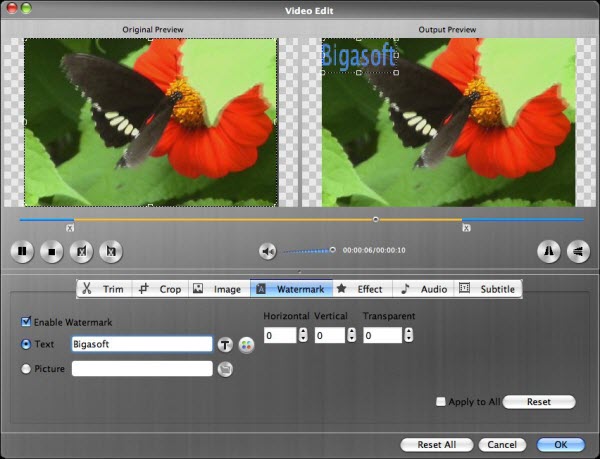Click the Cancel button
Viewport: 600px width, 459px height.
pyautogui.click(x=502, y=444)
